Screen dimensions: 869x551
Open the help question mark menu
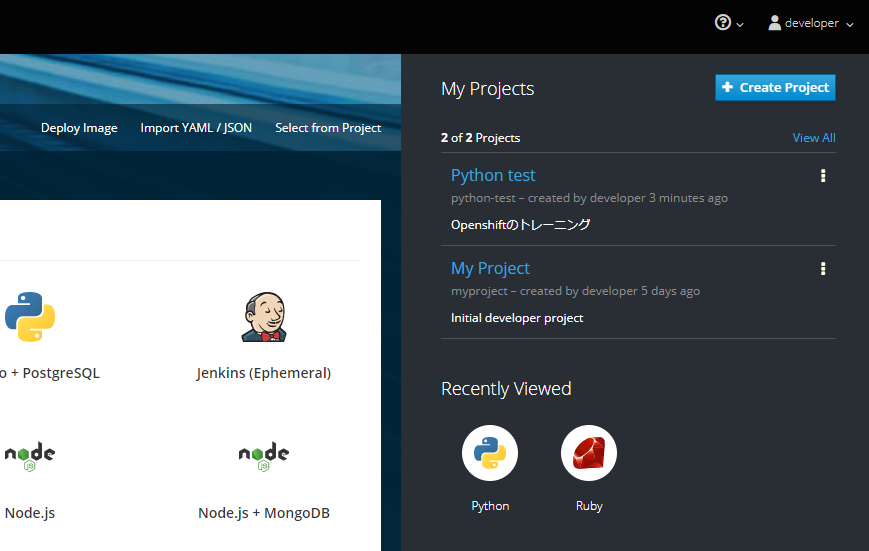[x=729, y=23]
